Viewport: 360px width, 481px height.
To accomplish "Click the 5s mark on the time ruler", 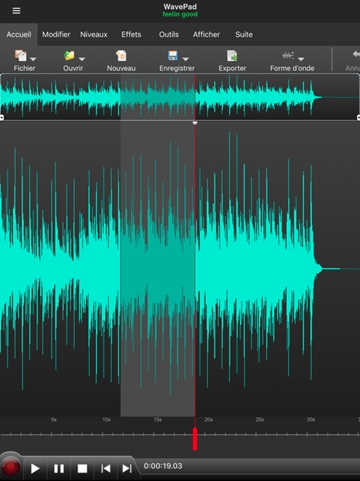I will coord(54,420).
